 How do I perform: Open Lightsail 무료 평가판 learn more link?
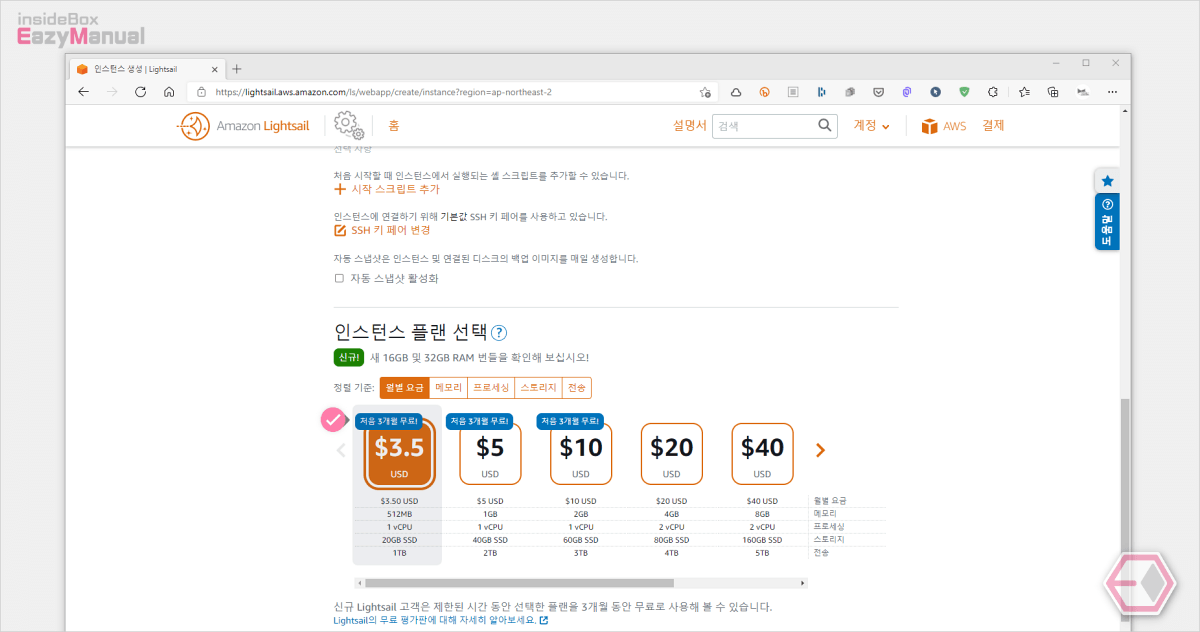coord(441,620)
